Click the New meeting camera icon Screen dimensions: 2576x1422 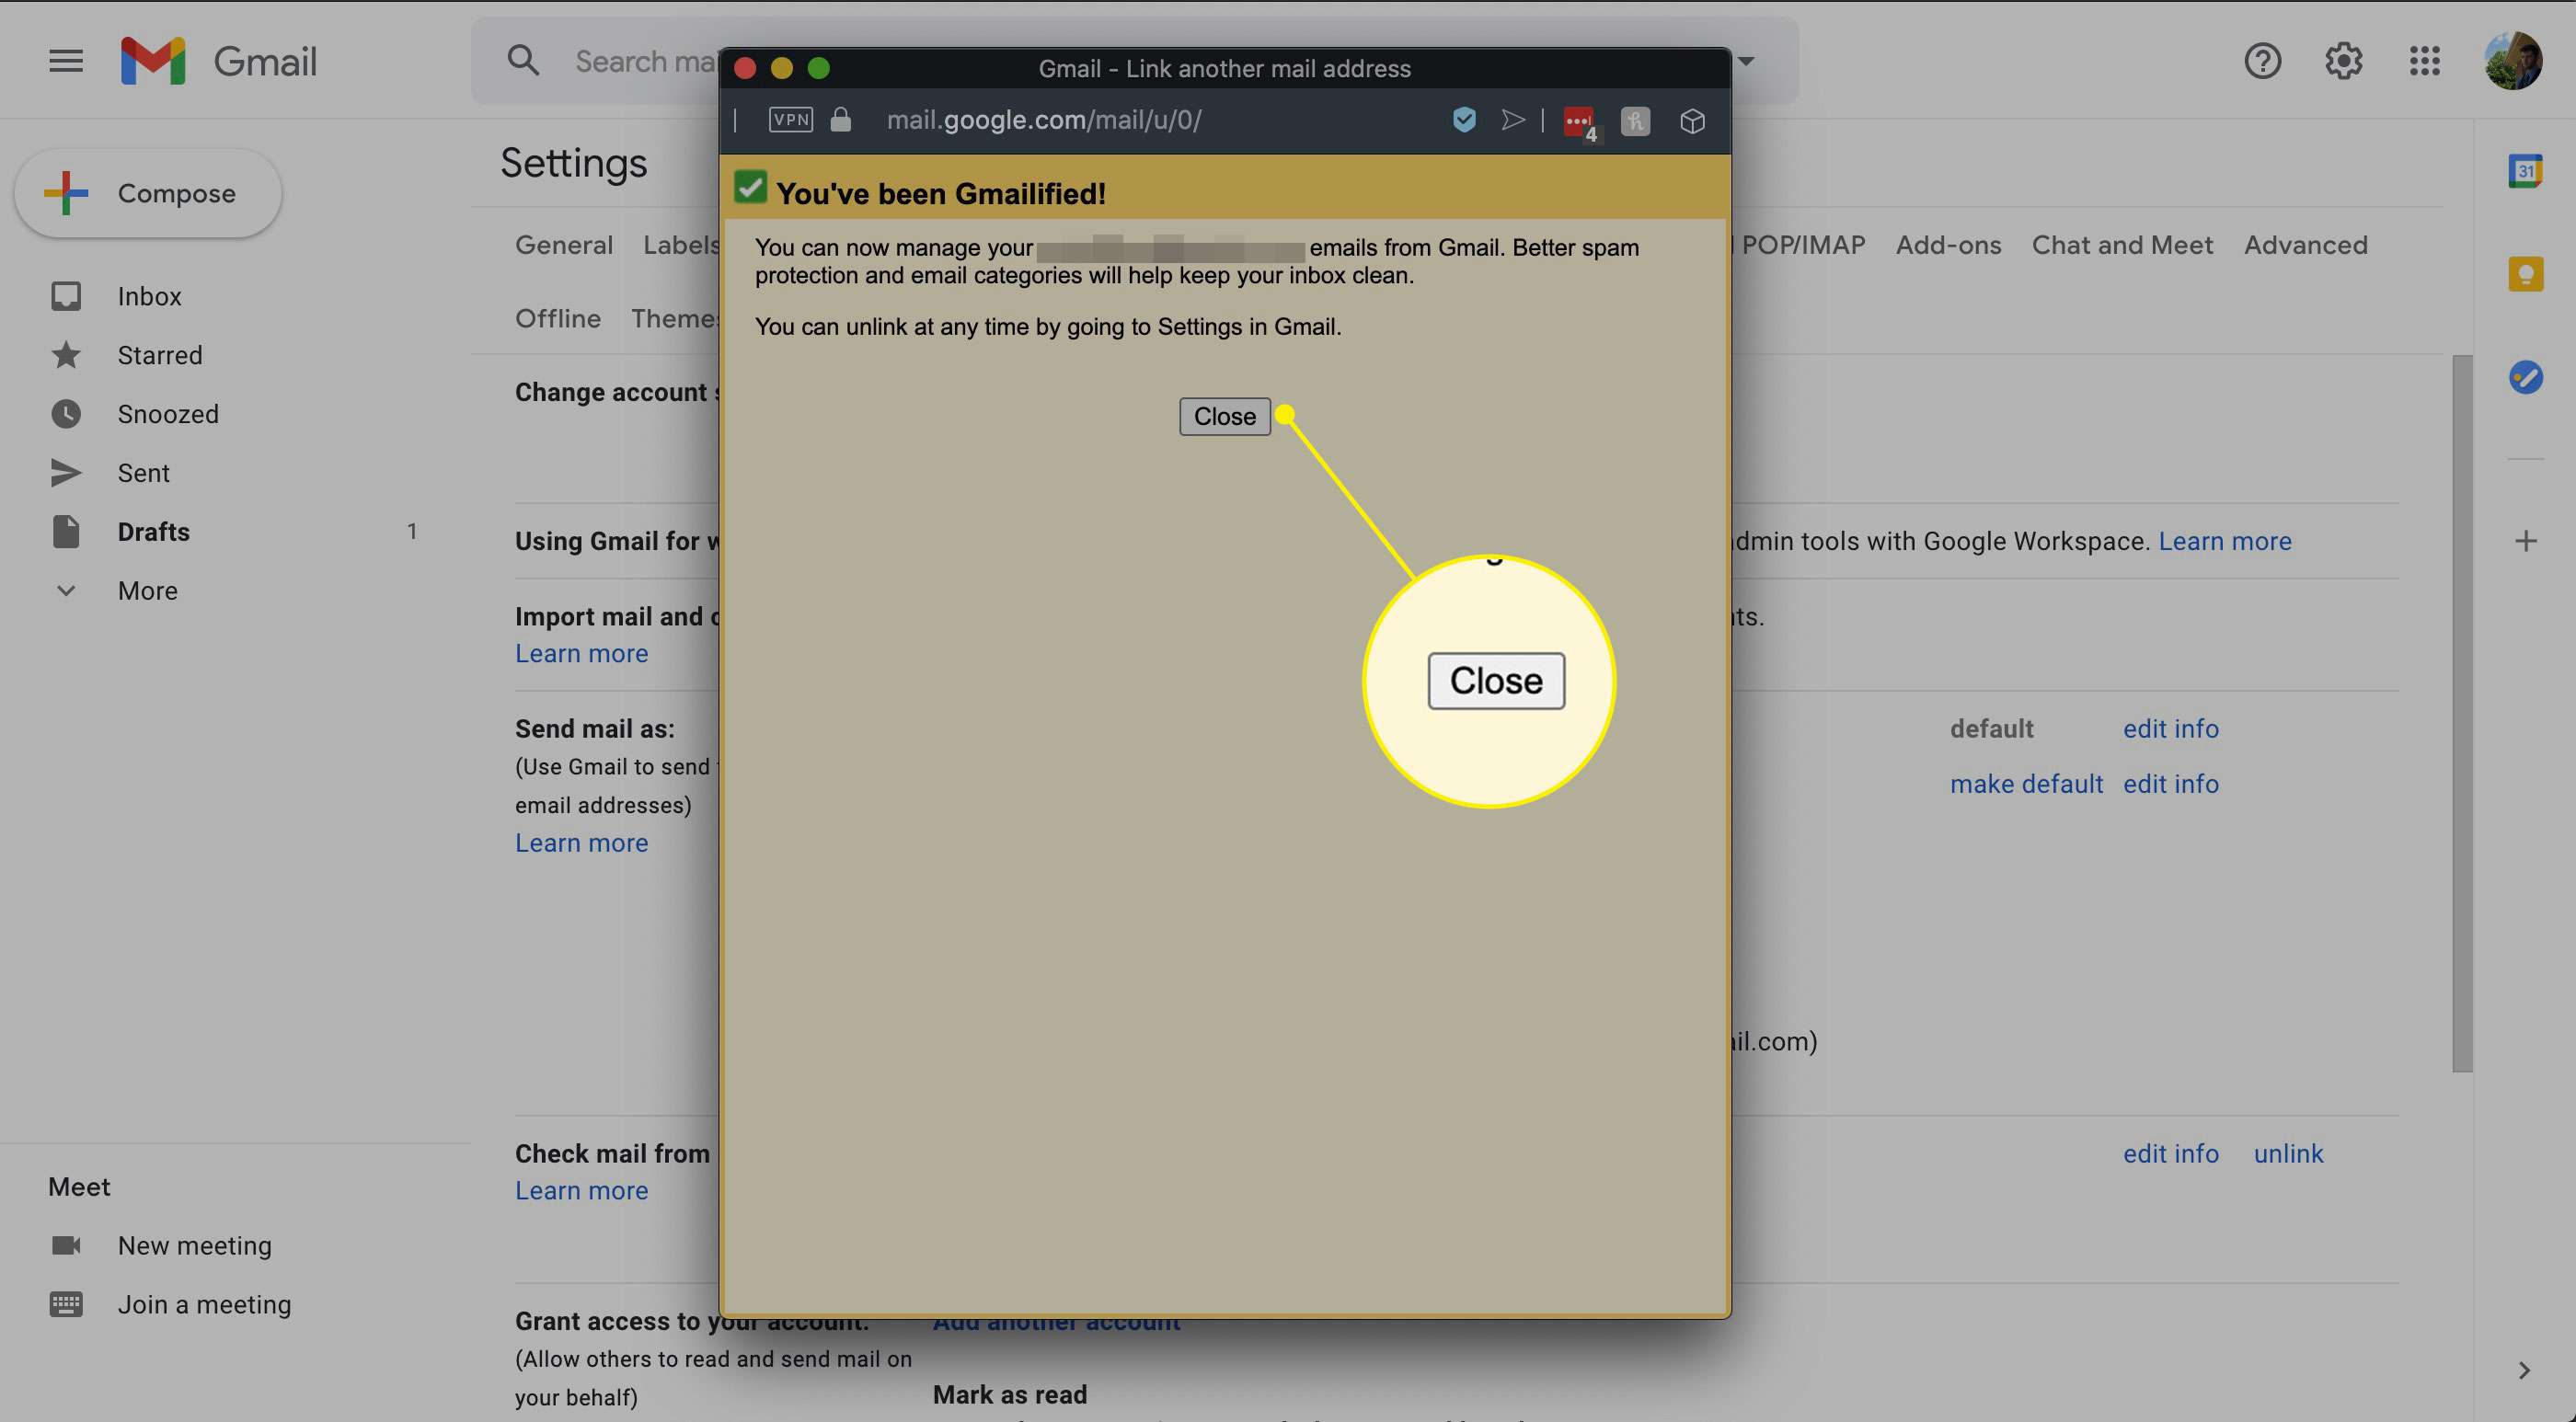(x=66, y=1245)
